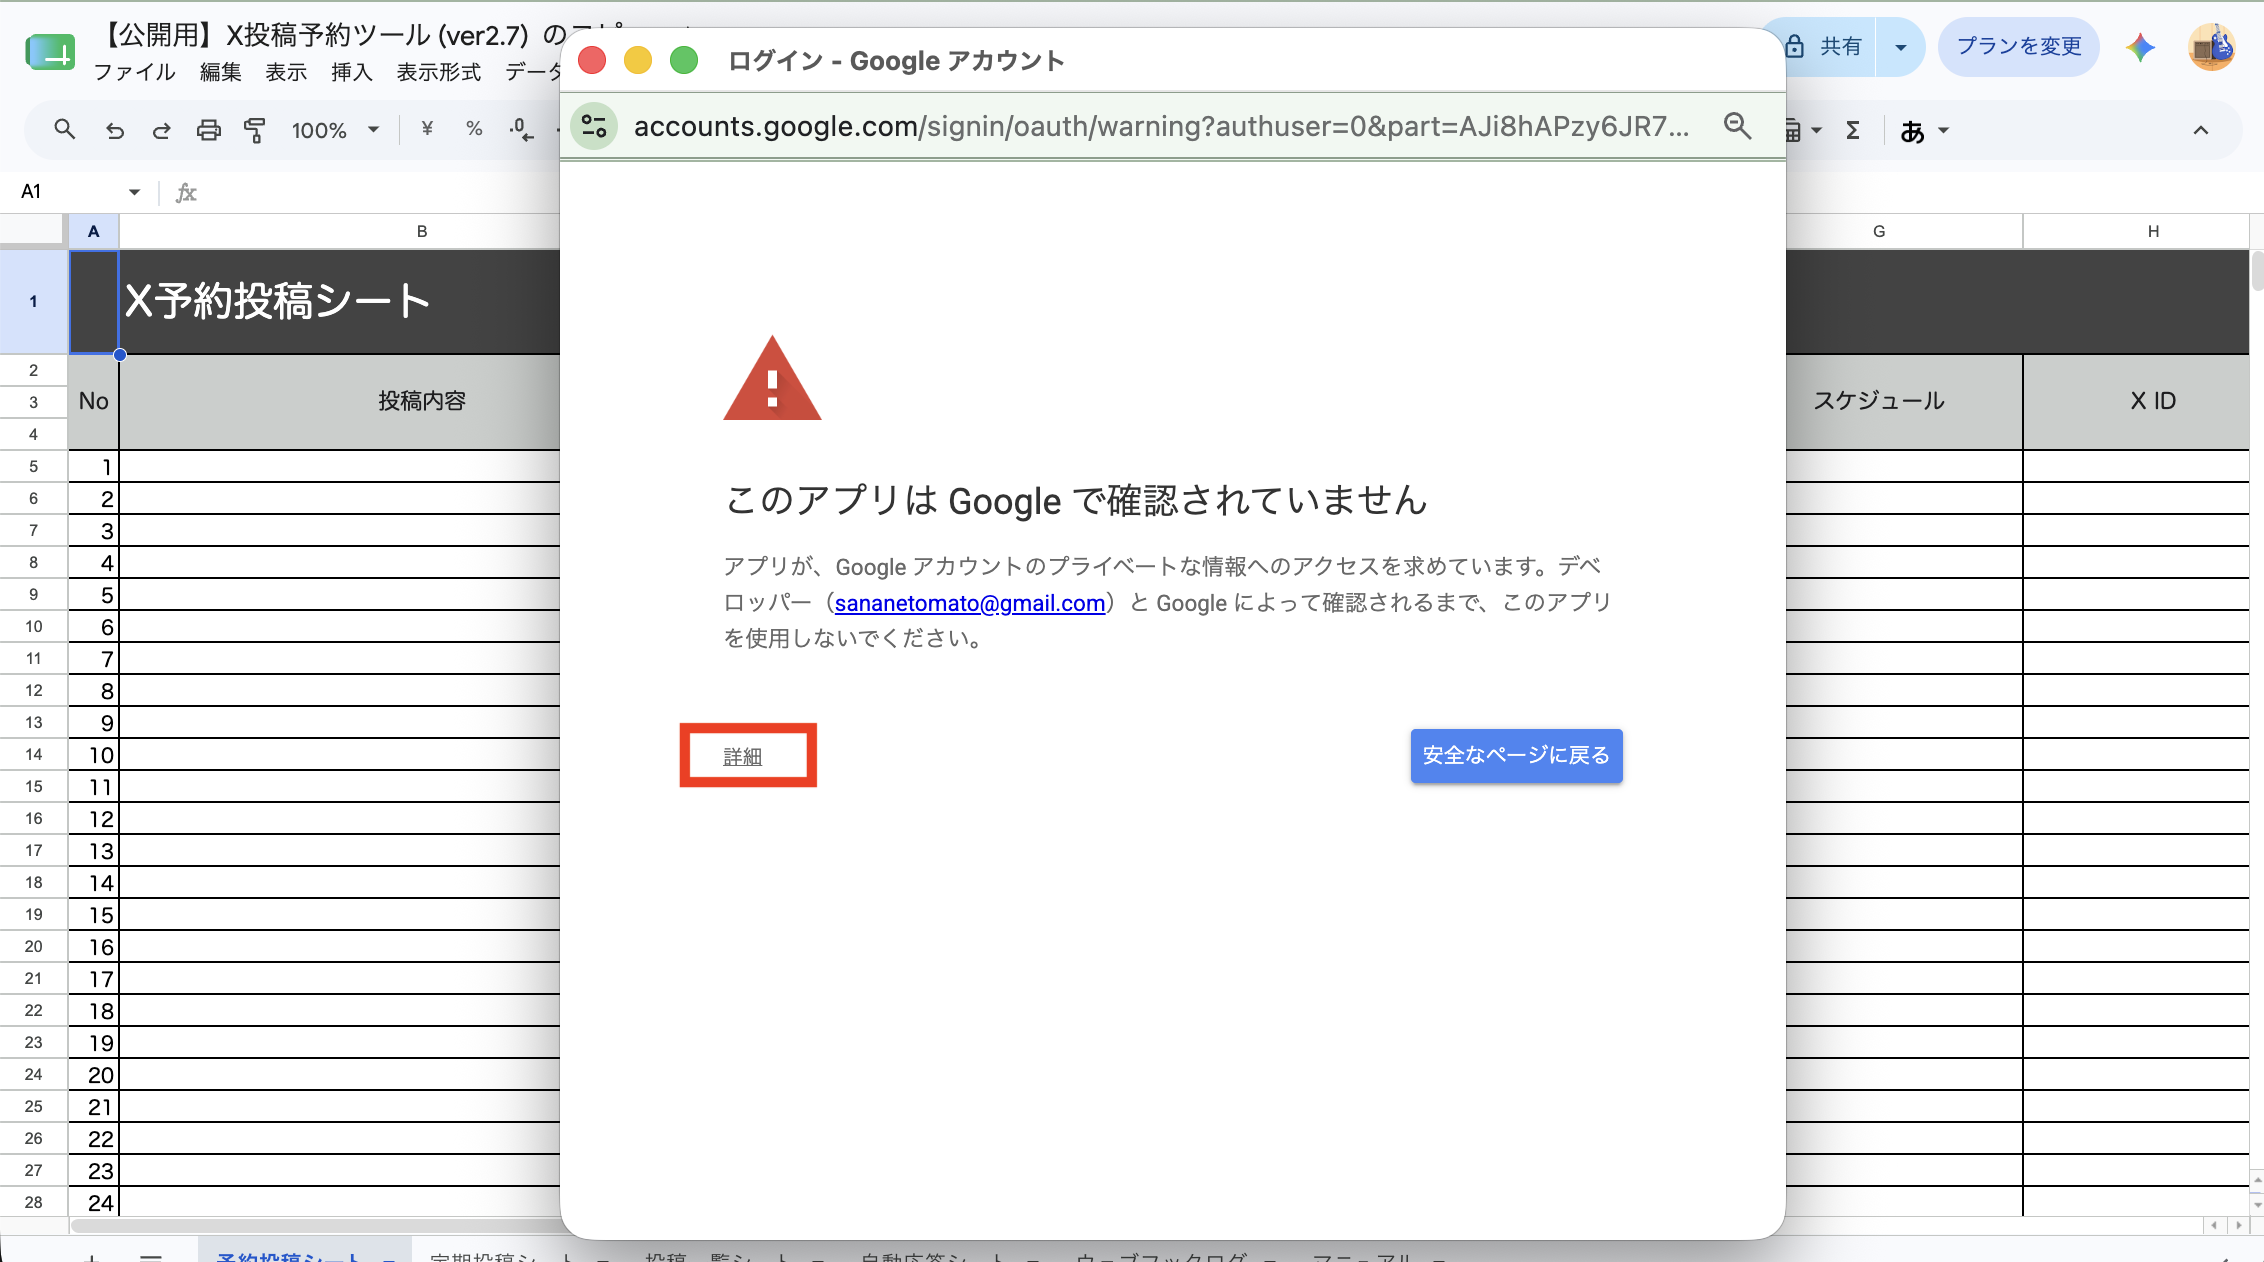Open the dropdown arrow left of the Σ icon
The image size is (2264, 1262).
(1816, 131)
